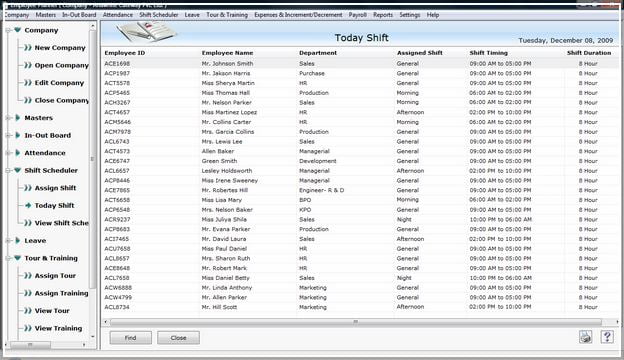This screenshot has height=360, width=624.
Task: Expand the Leave tree node
Action: coord(18,240)
